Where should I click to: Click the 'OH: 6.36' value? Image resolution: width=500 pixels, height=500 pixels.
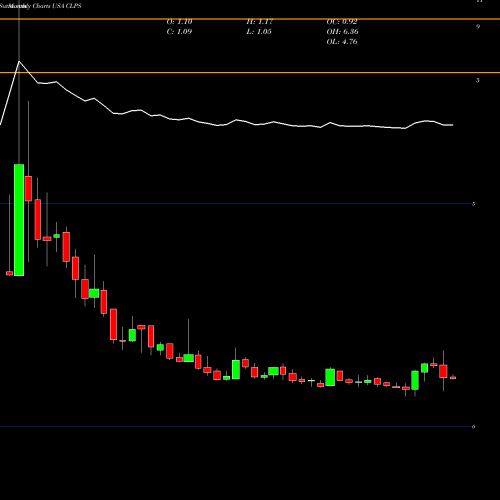tap(342, 32)
